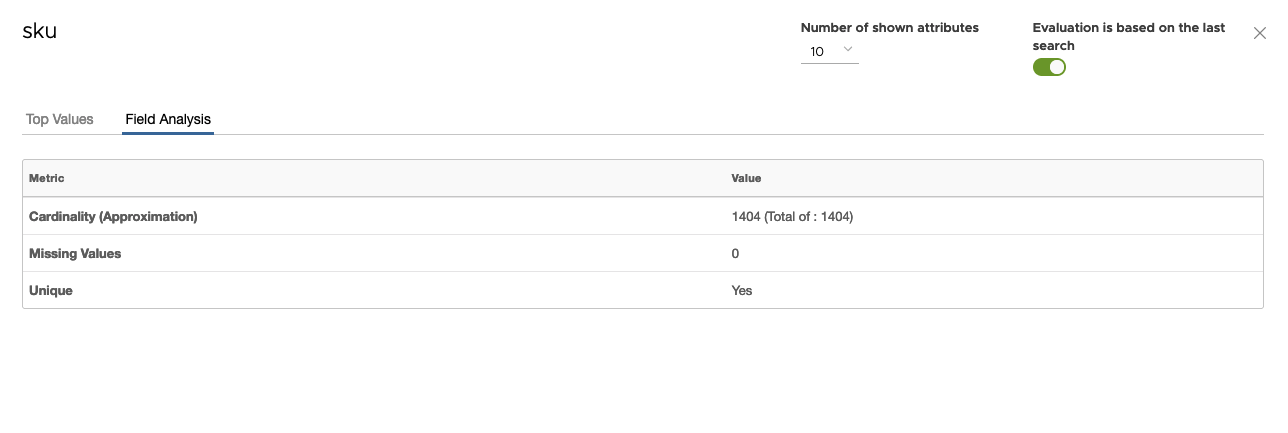
Task: Click the Number of shown attributes label
Action: click(889, 28)
